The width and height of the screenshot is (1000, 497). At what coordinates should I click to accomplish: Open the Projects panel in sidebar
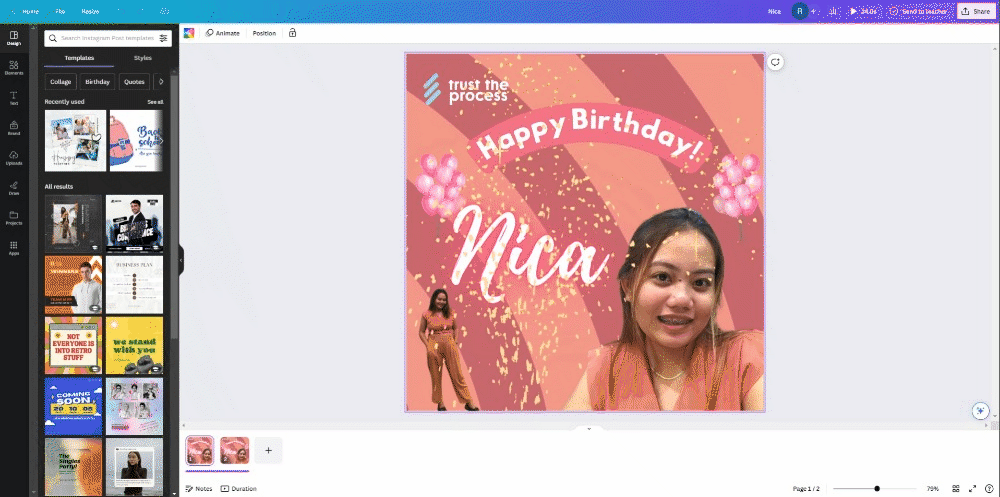pyautogui.click(x=13, y=218)
